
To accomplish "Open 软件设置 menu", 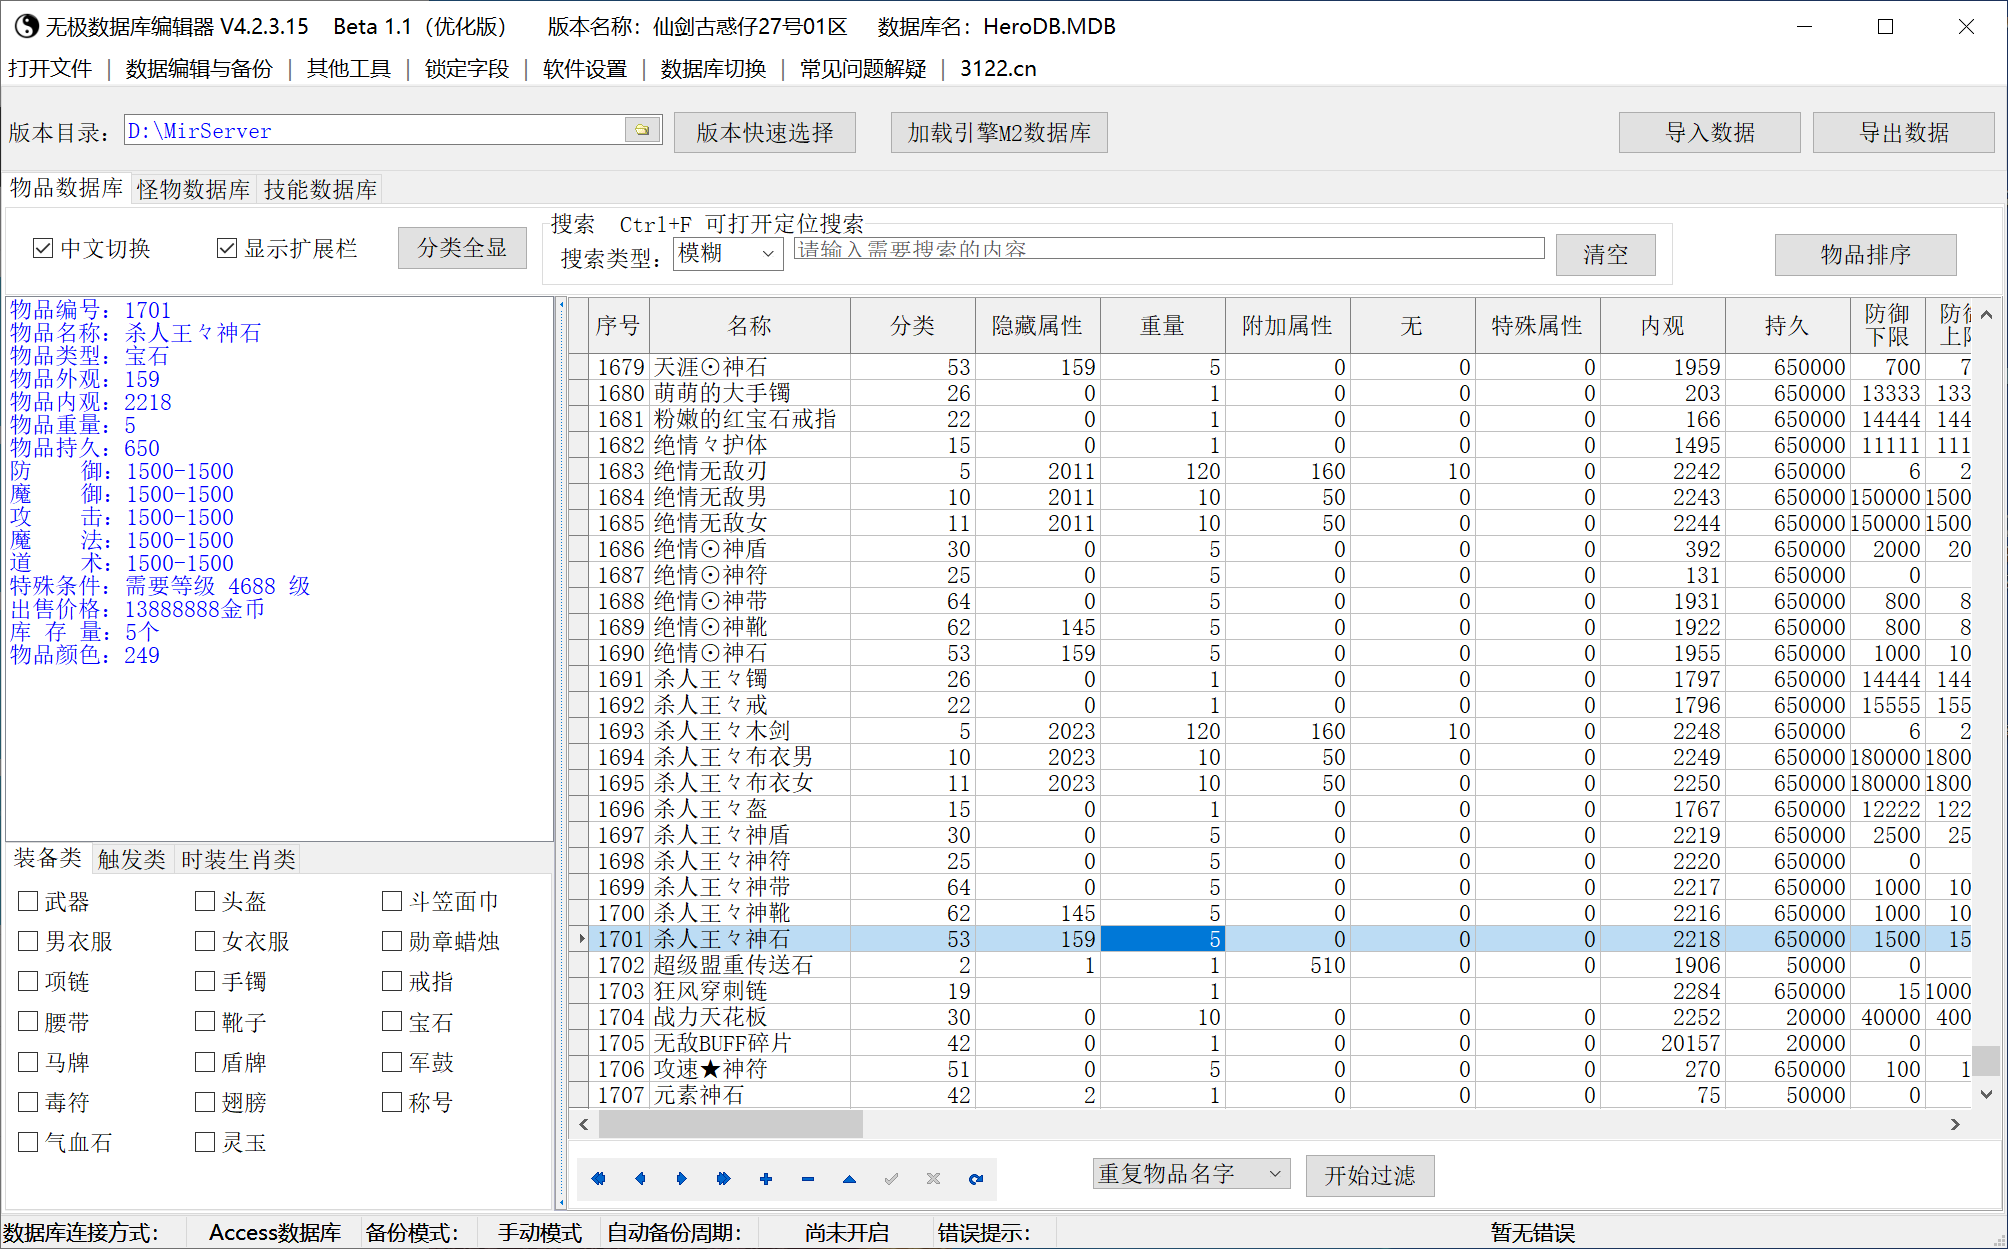I will (x=585, y=68).
